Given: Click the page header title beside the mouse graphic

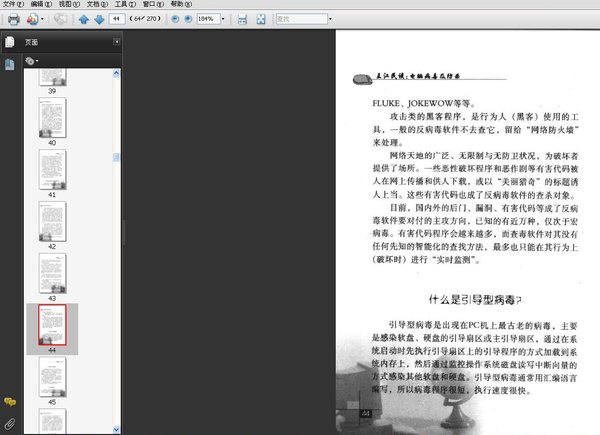Looking at the screenshot, I should point(417,76).
